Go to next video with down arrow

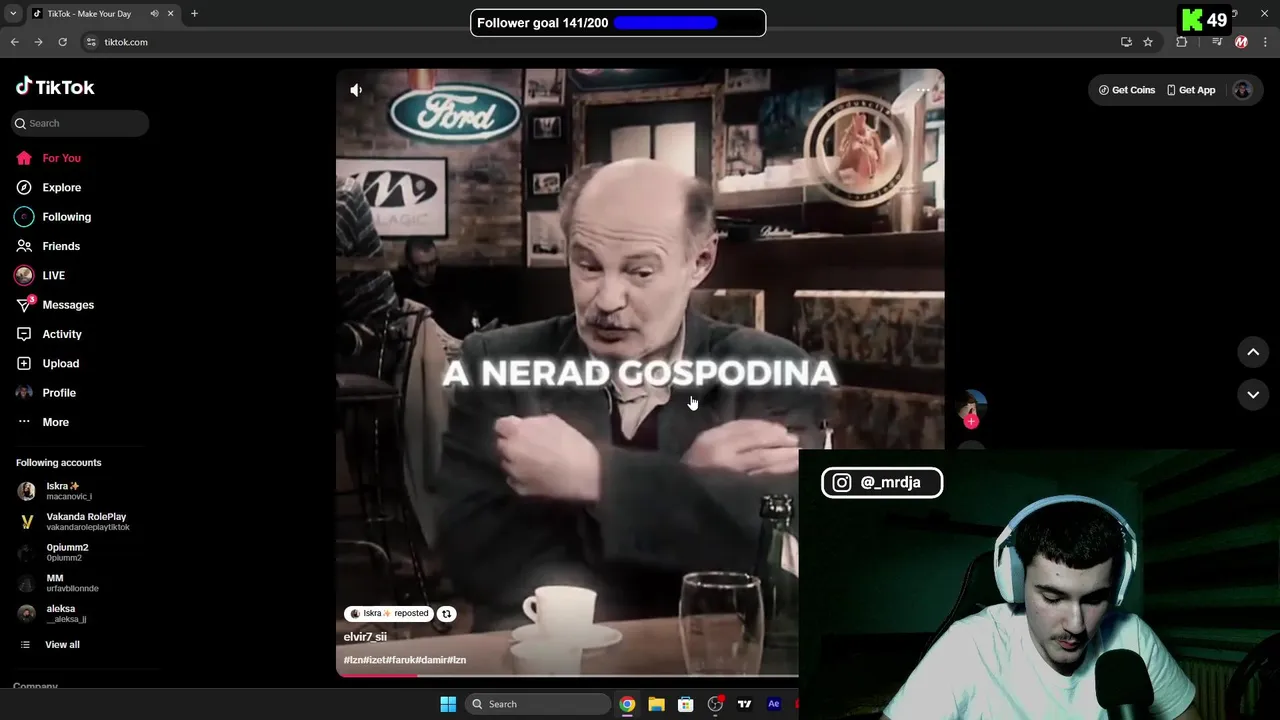click(1253, 395)
